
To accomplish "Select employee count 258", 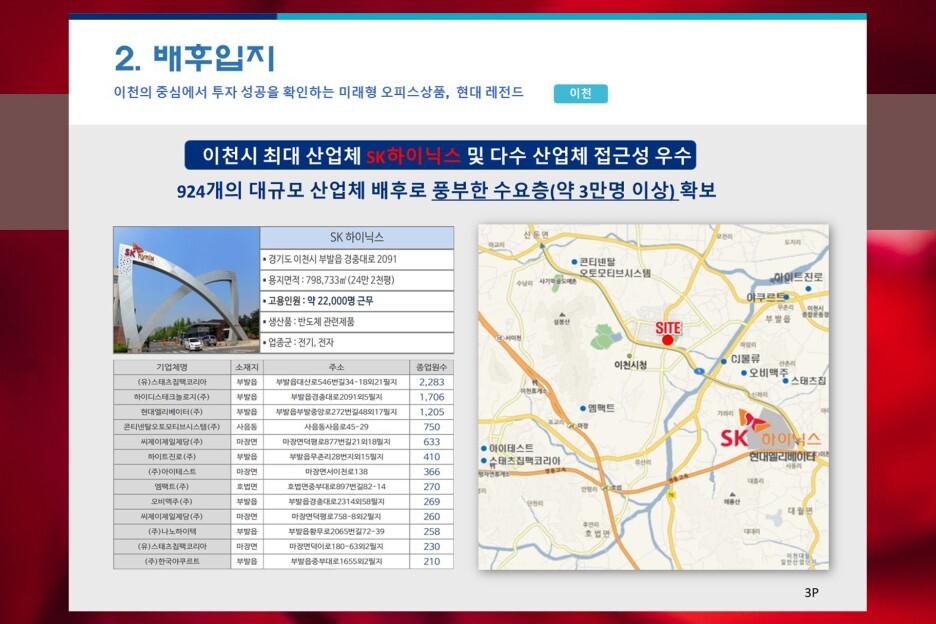I will point(432,531).
